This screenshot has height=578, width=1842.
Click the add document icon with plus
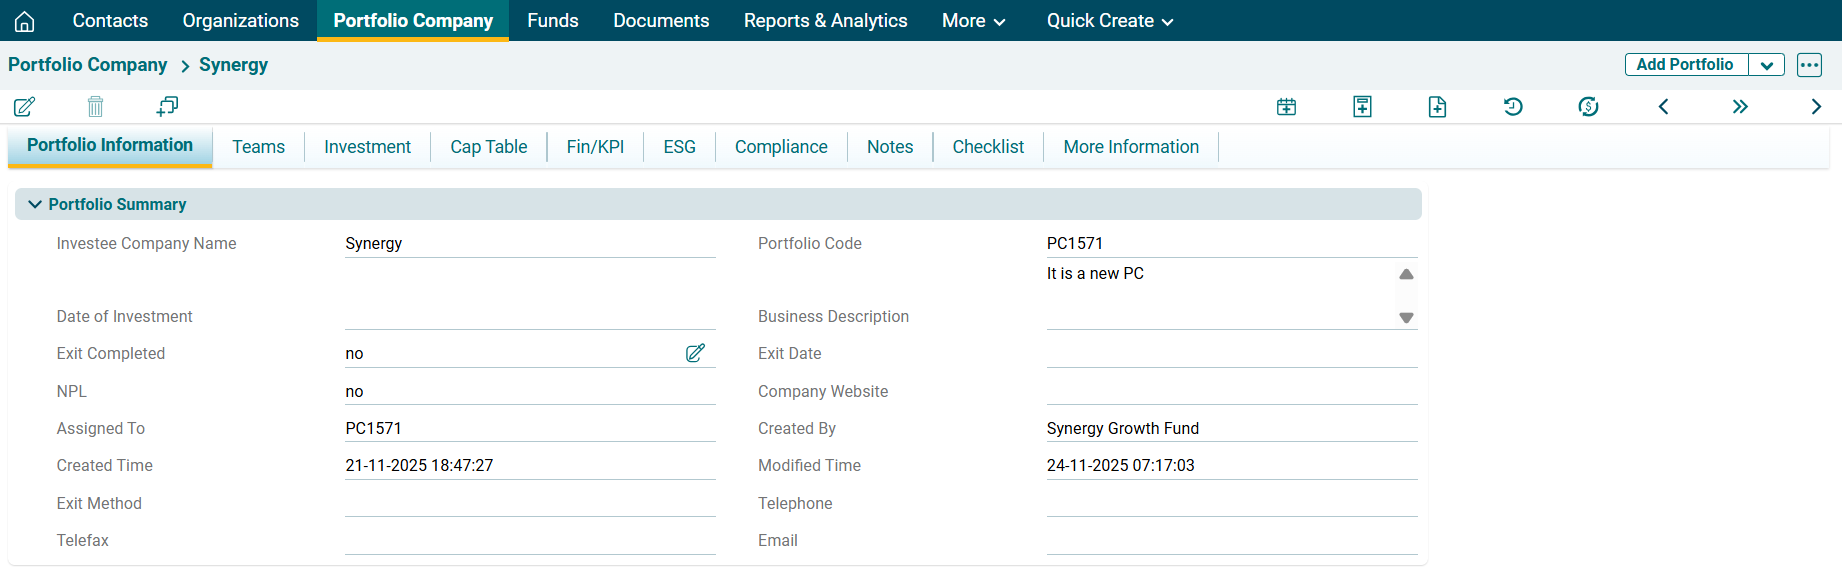click(x=1437, y=107)
